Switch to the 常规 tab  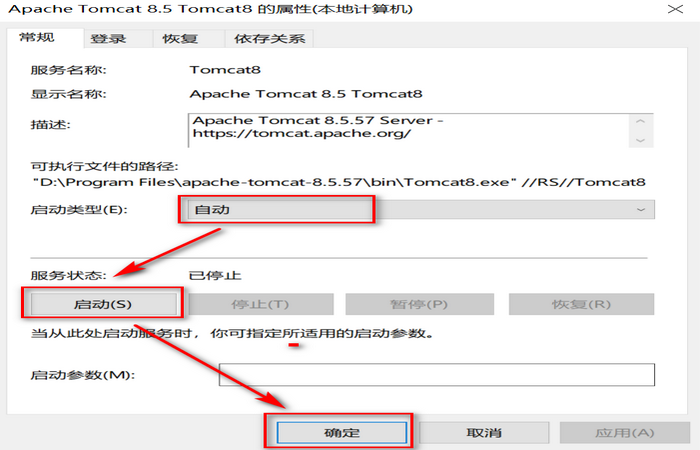[x=46, y=38]
